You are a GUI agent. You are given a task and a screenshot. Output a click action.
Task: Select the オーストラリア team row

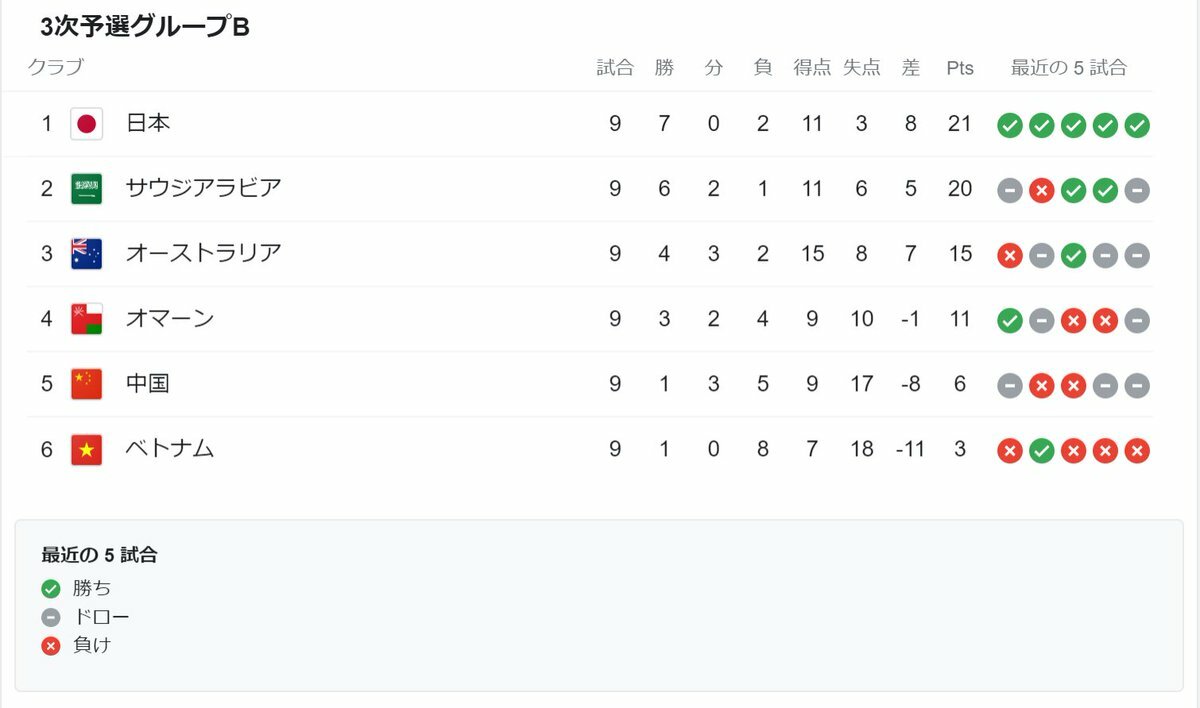(590, 254)
